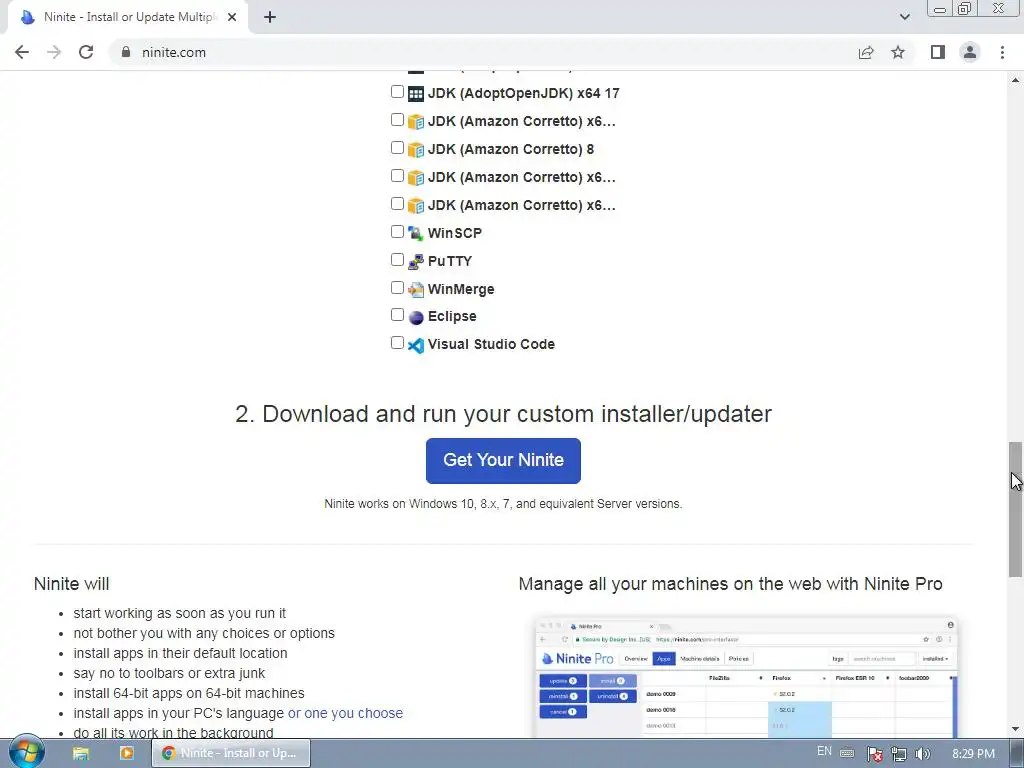Switch to the Ninite browser tab
The height and width of the screenshot is (768, 1024).
(x=127, y=17)
